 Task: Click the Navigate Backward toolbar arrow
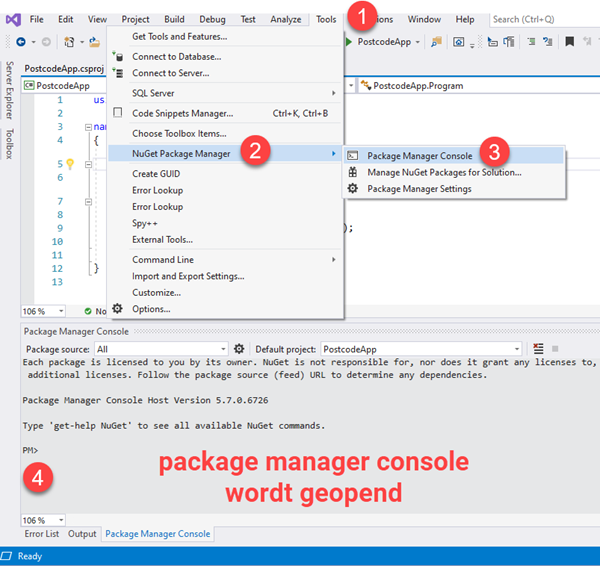(x=21, y=42)
